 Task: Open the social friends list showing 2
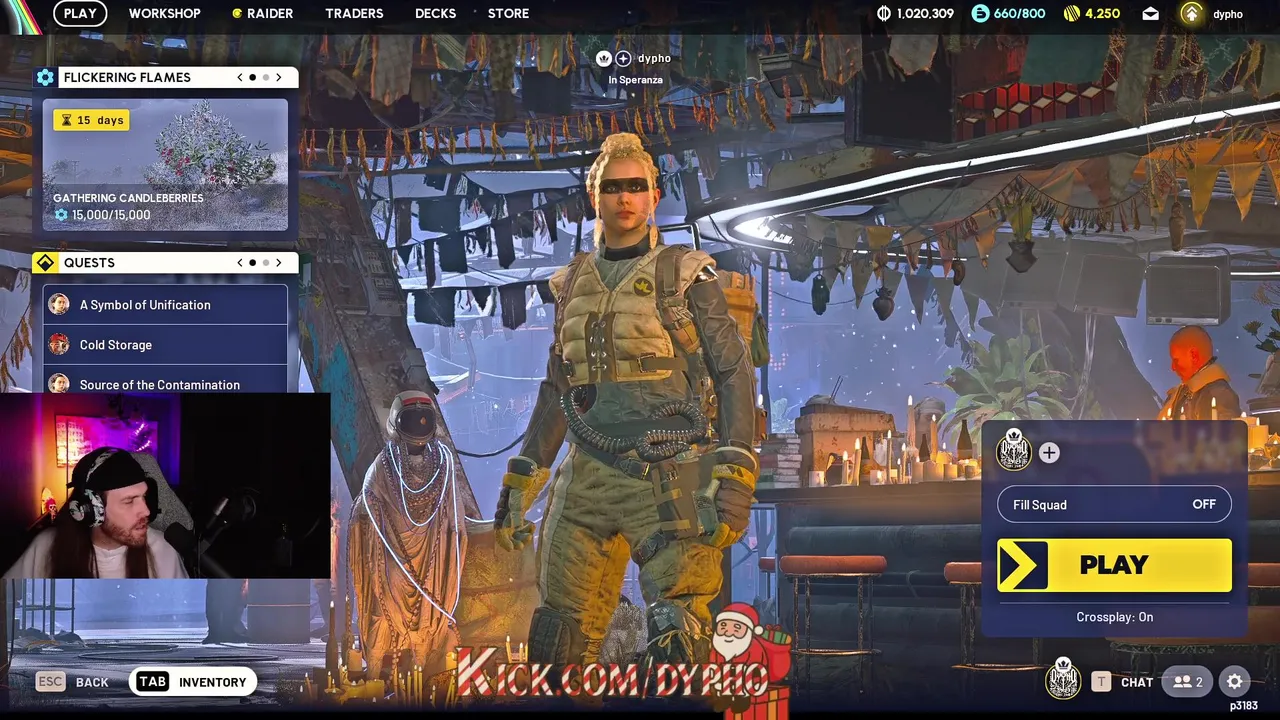coord(1188,682)
